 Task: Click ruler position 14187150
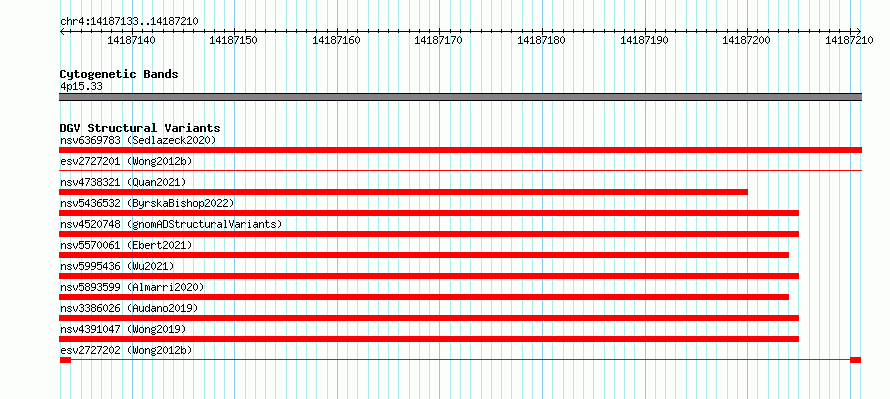[234, 40]
